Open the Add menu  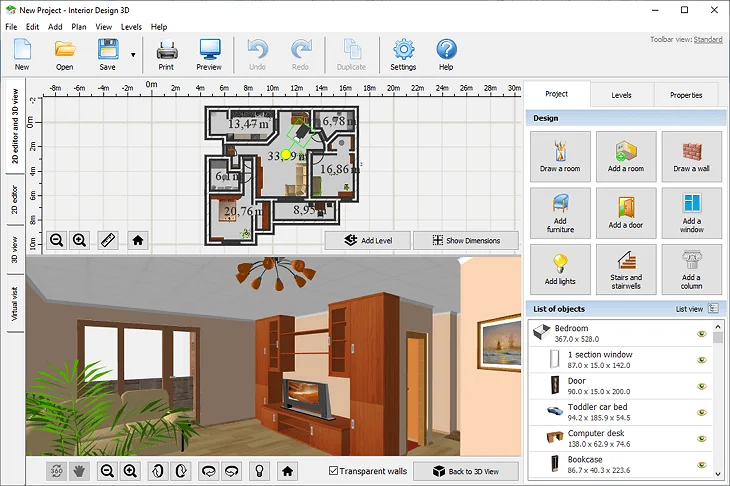pos(55,27)
